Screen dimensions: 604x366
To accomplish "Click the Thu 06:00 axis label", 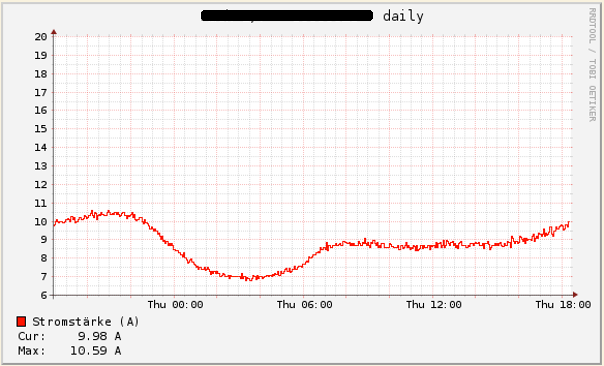I will (304, 305).
